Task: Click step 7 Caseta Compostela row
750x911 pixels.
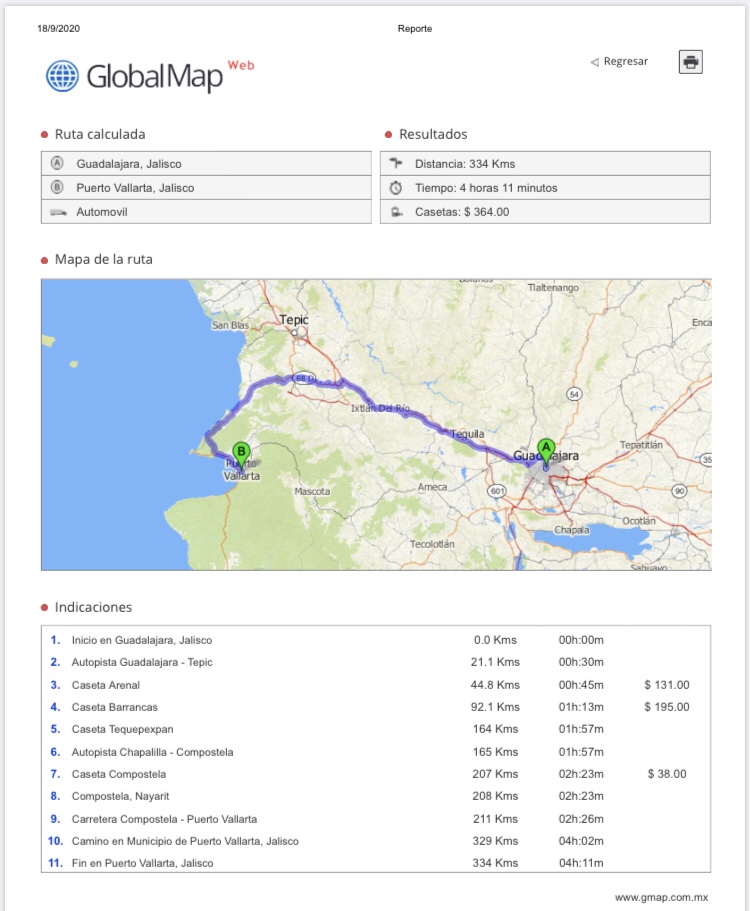Action: click(x=118, y=774)
